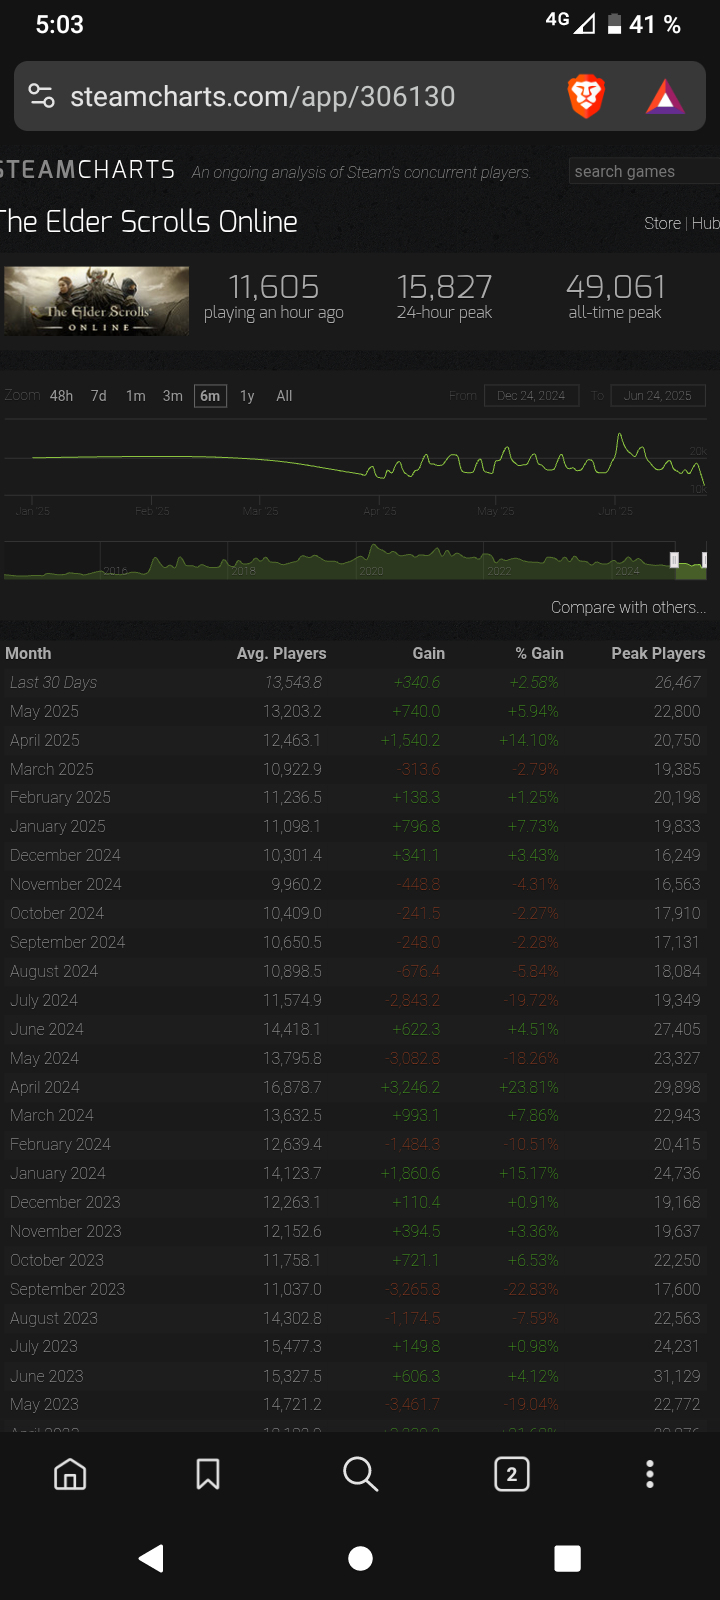Tap the % Gain column header
This screenshot has width=720, height=1600.
click(540, 653)
